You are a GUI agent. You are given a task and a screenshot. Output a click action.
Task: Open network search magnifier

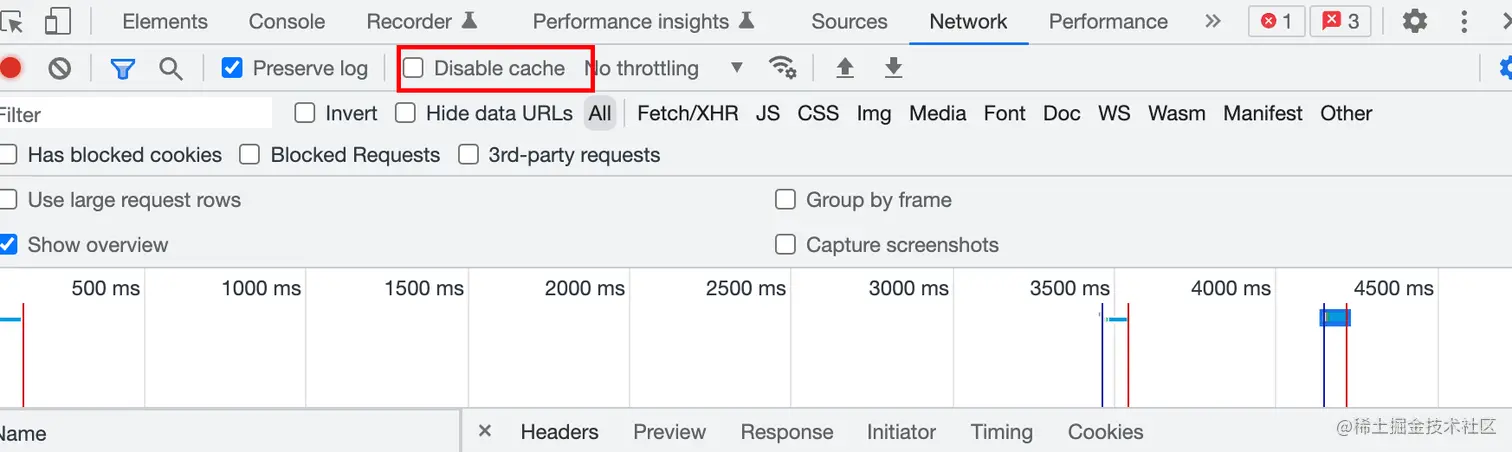point(171,68)
